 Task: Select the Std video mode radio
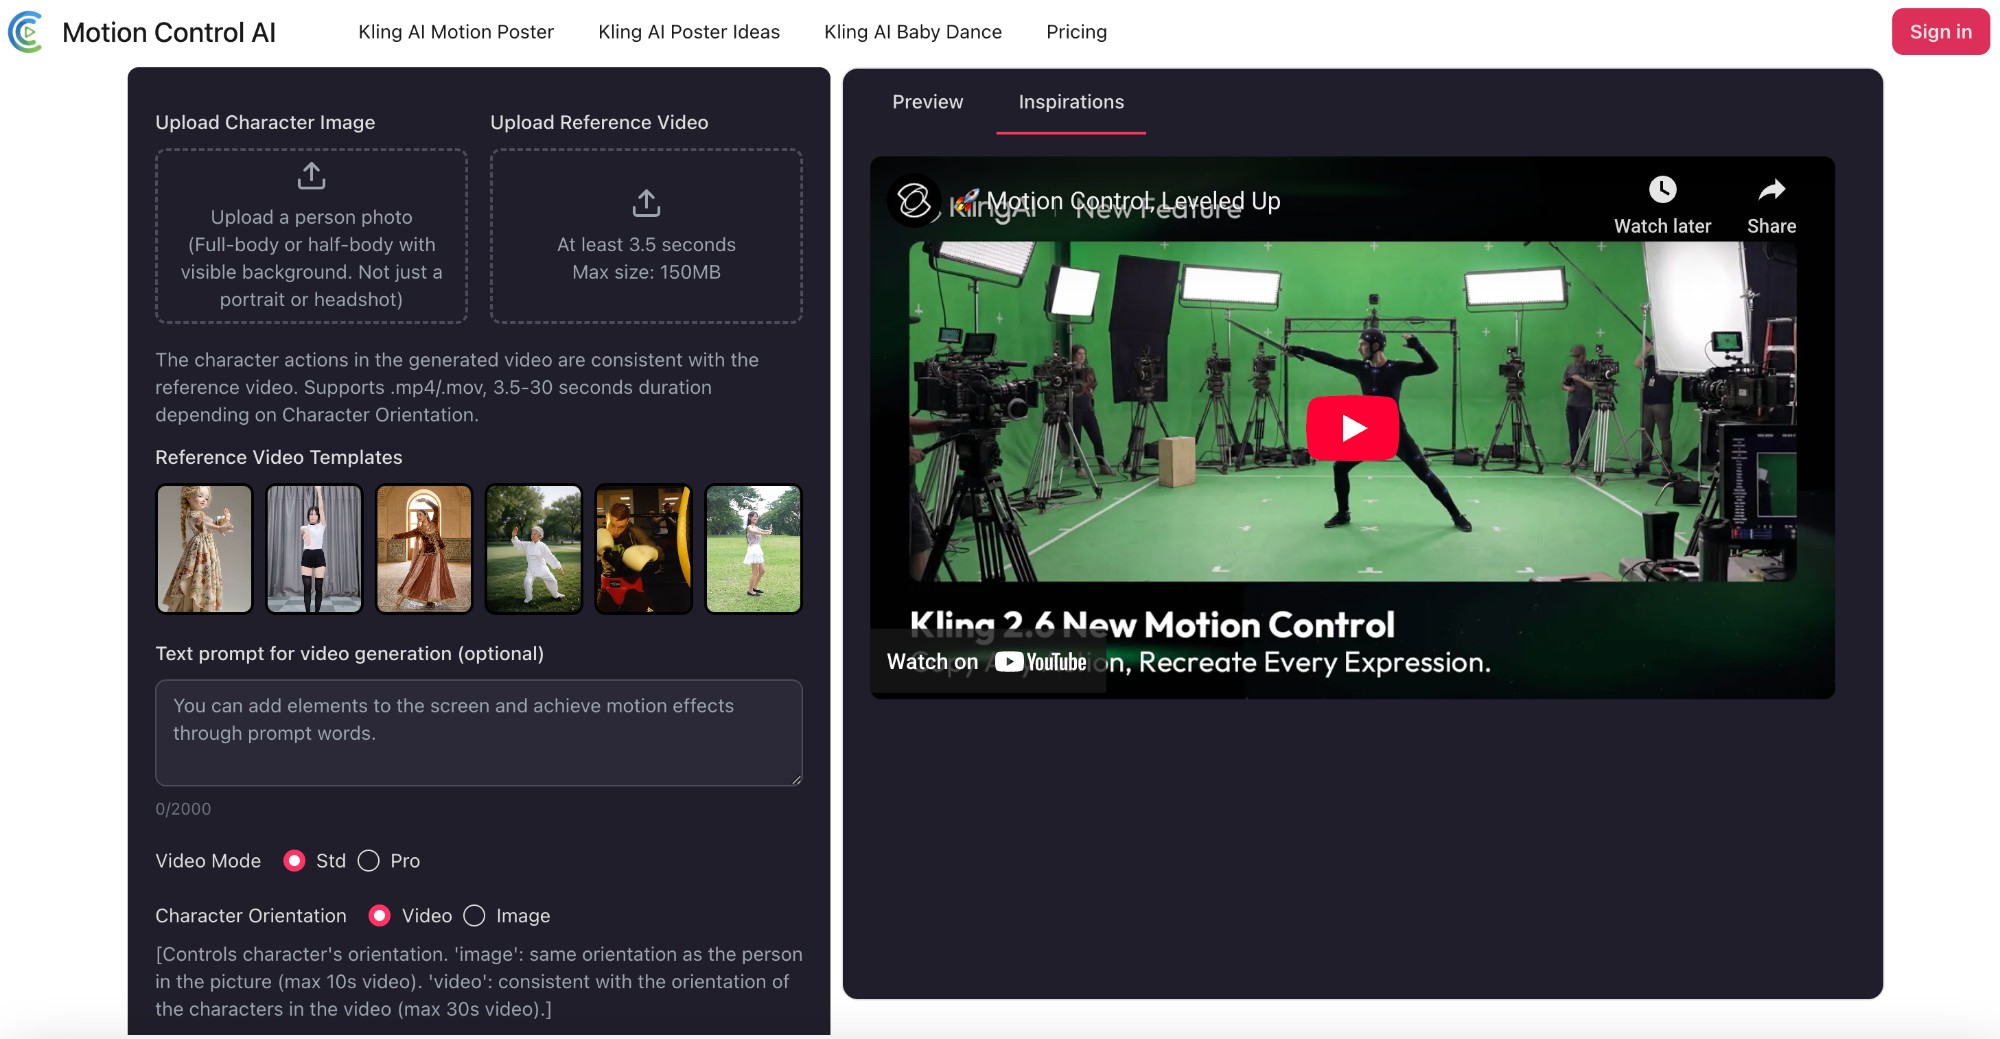pyautogui.click(x=294, y=861)
